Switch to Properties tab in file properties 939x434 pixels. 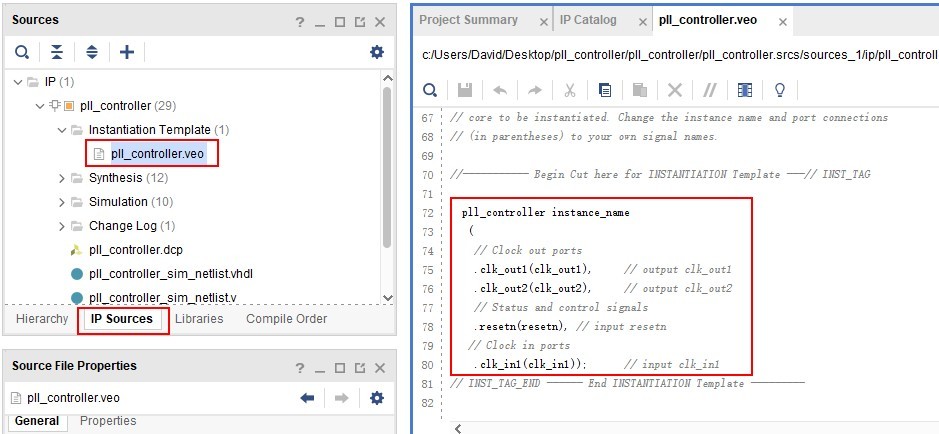point(108,421)
